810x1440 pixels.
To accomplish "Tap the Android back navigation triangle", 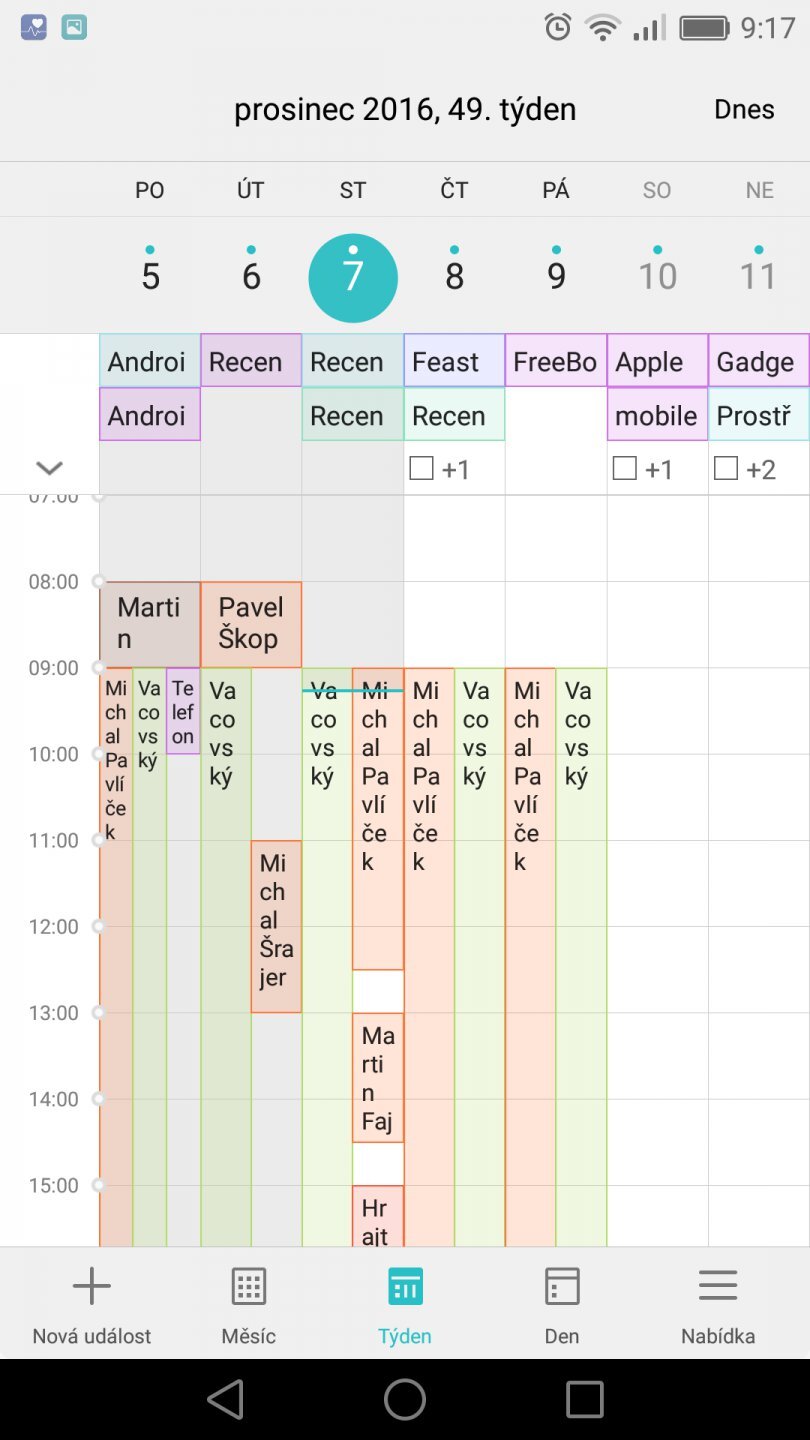I will coord(226,1399).
